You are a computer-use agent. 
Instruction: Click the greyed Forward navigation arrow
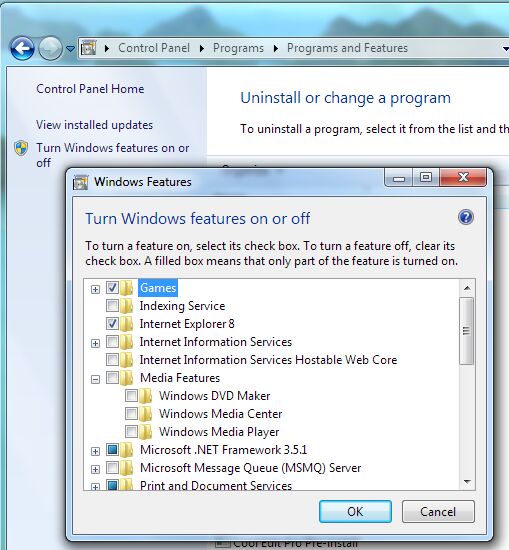click(51, 48)
